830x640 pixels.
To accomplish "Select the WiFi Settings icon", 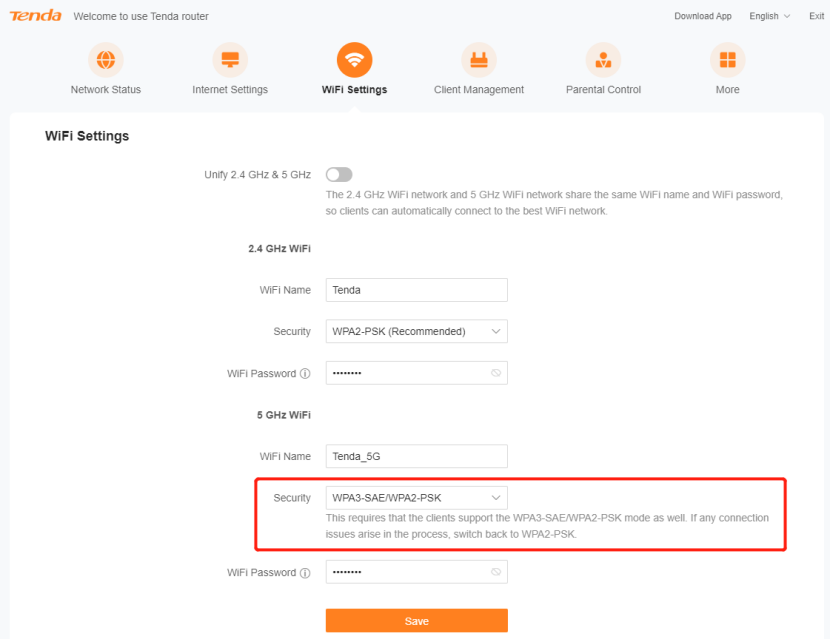I will click(x=354, y=60).
